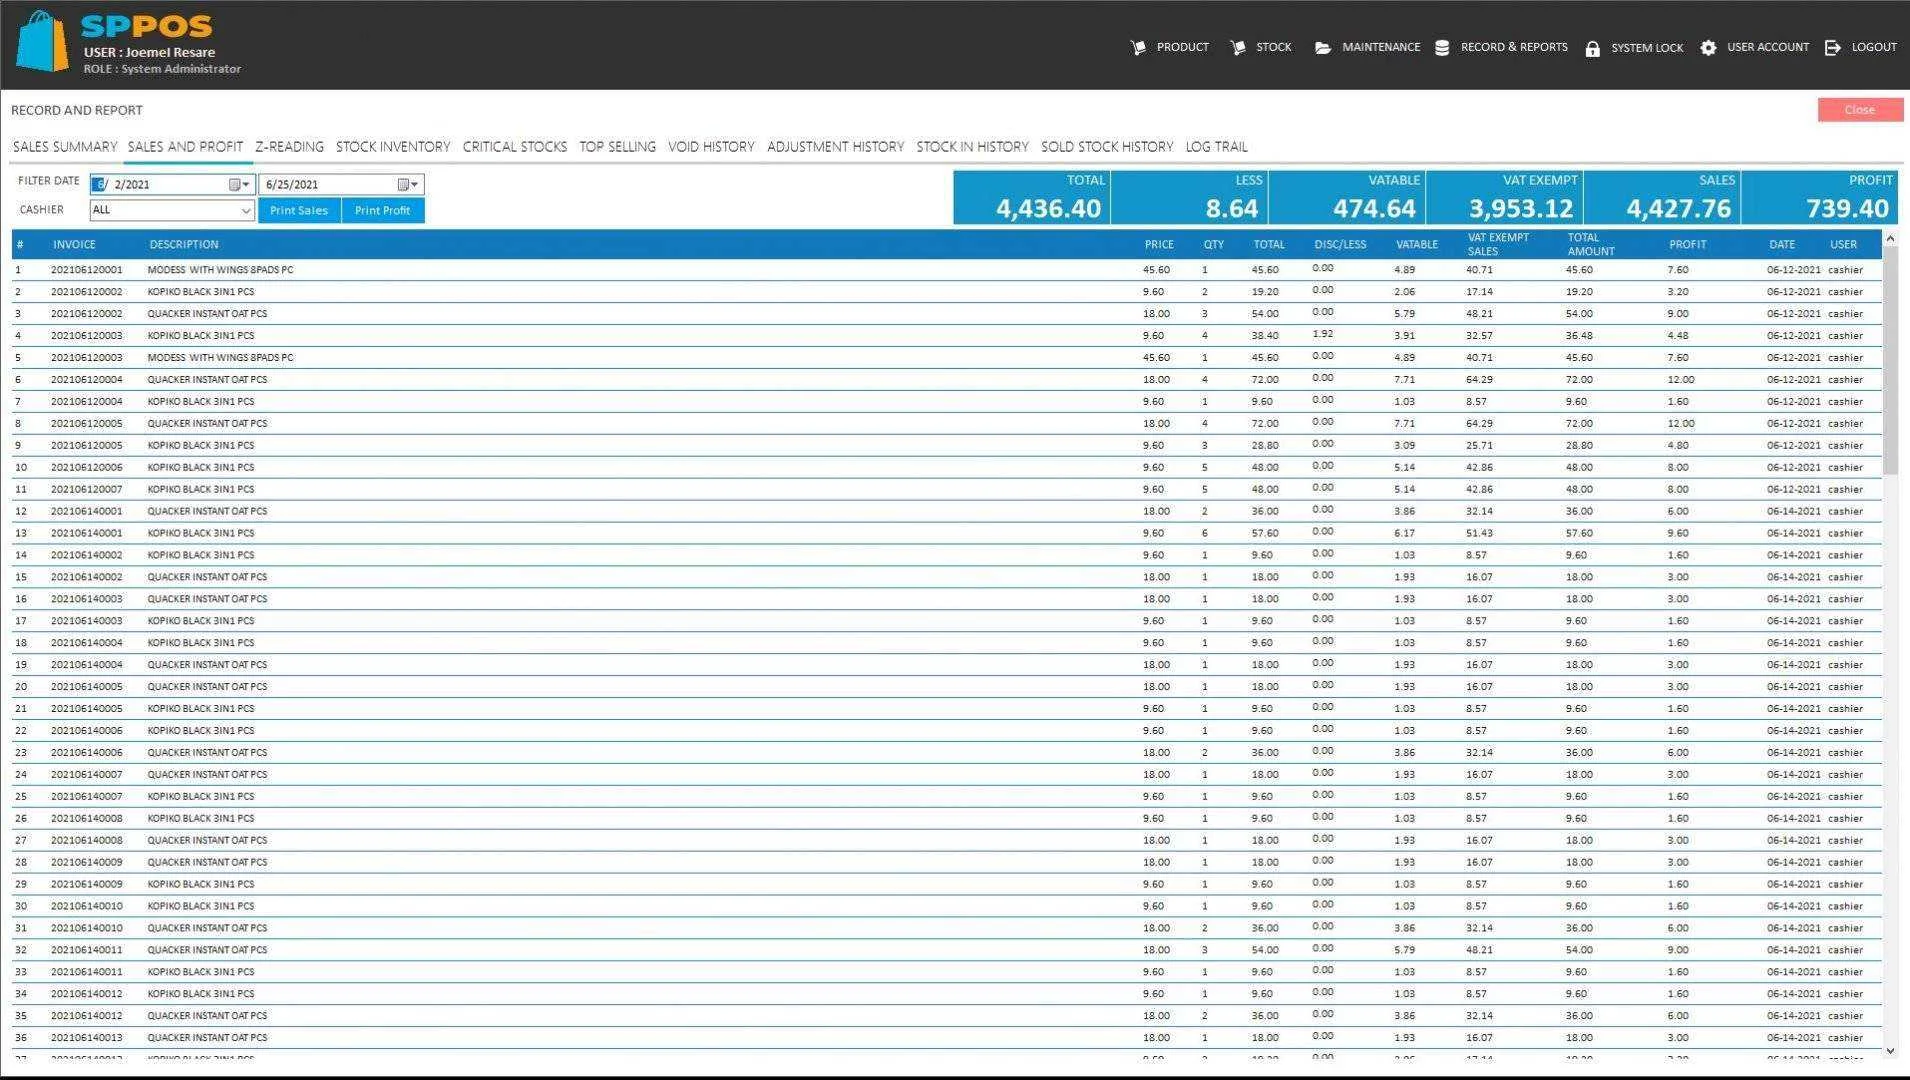
Task: Click the Print Profit button
Action: [382, 210]
